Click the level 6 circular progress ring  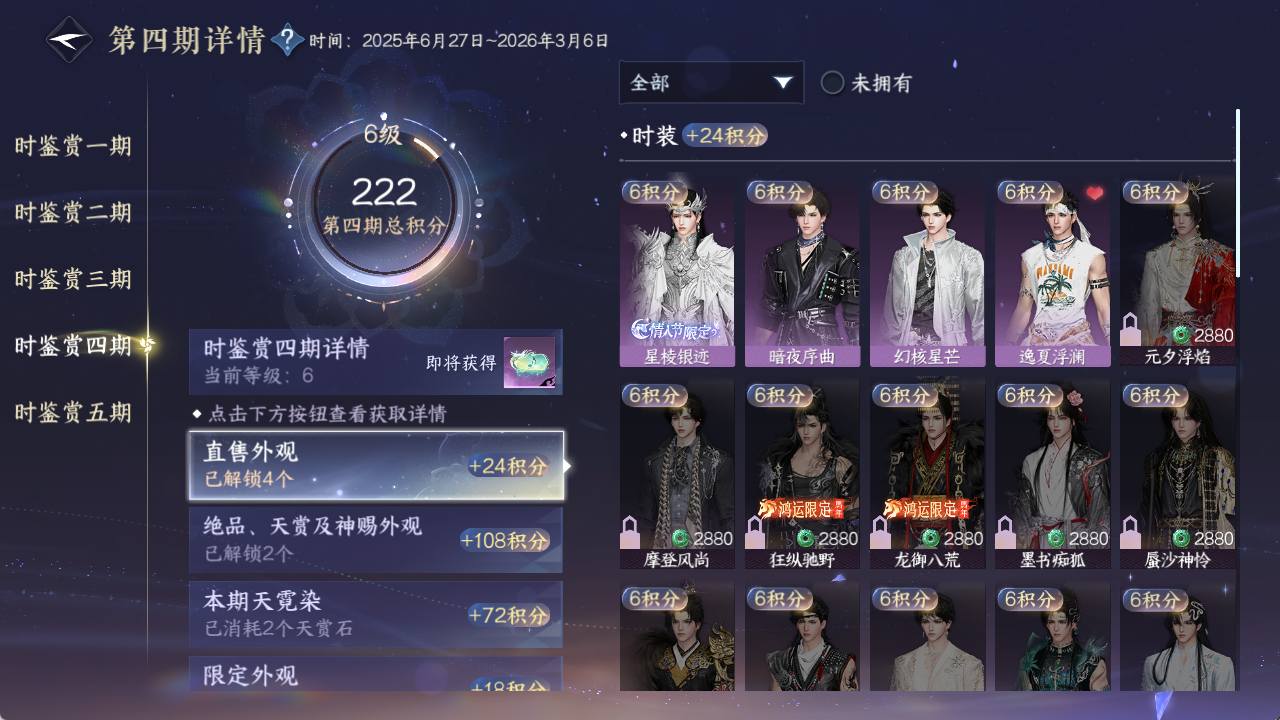[383, 205]
